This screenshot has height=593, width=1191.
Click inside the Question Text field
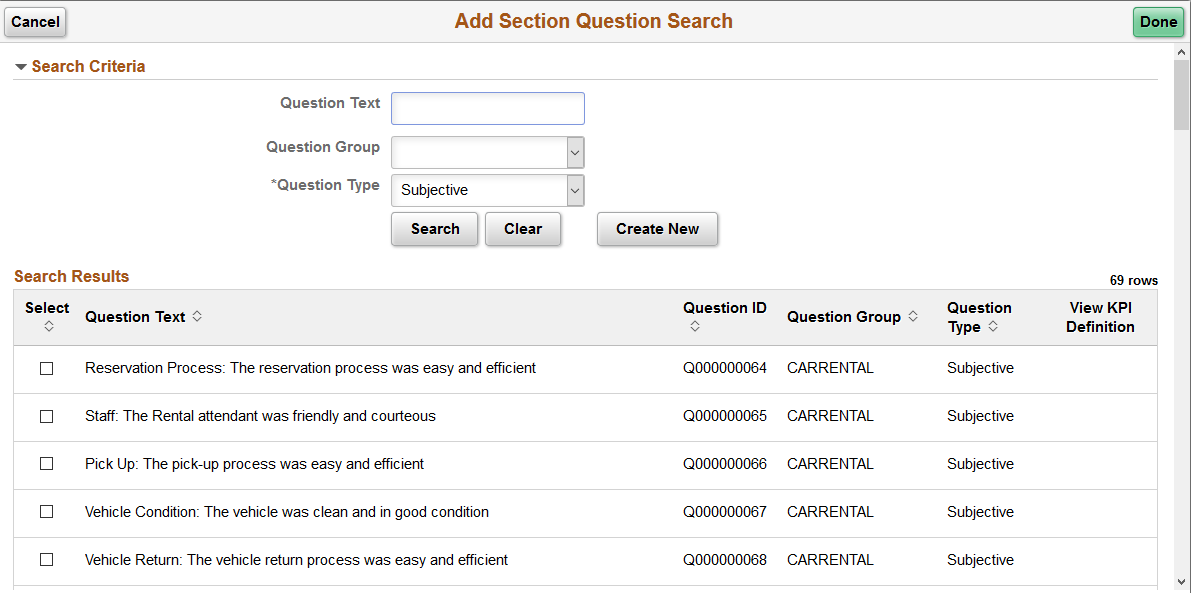pyautogui.click(x=487, y=108)
